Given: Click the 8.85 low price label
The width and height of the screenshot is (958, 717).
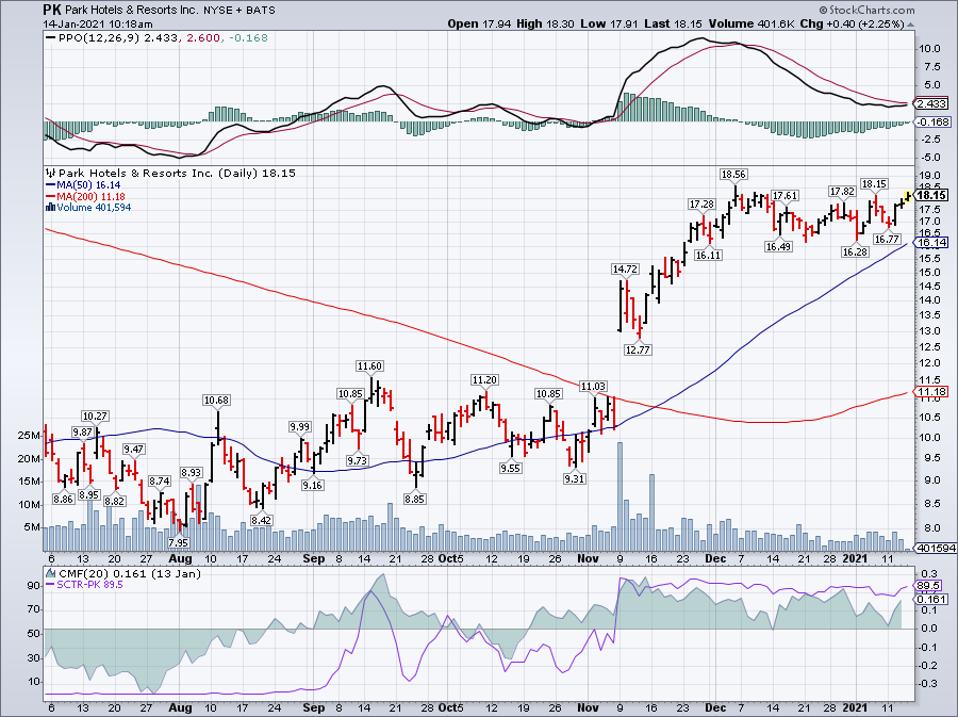Looking at the screenshot, I should coord(415,499).
